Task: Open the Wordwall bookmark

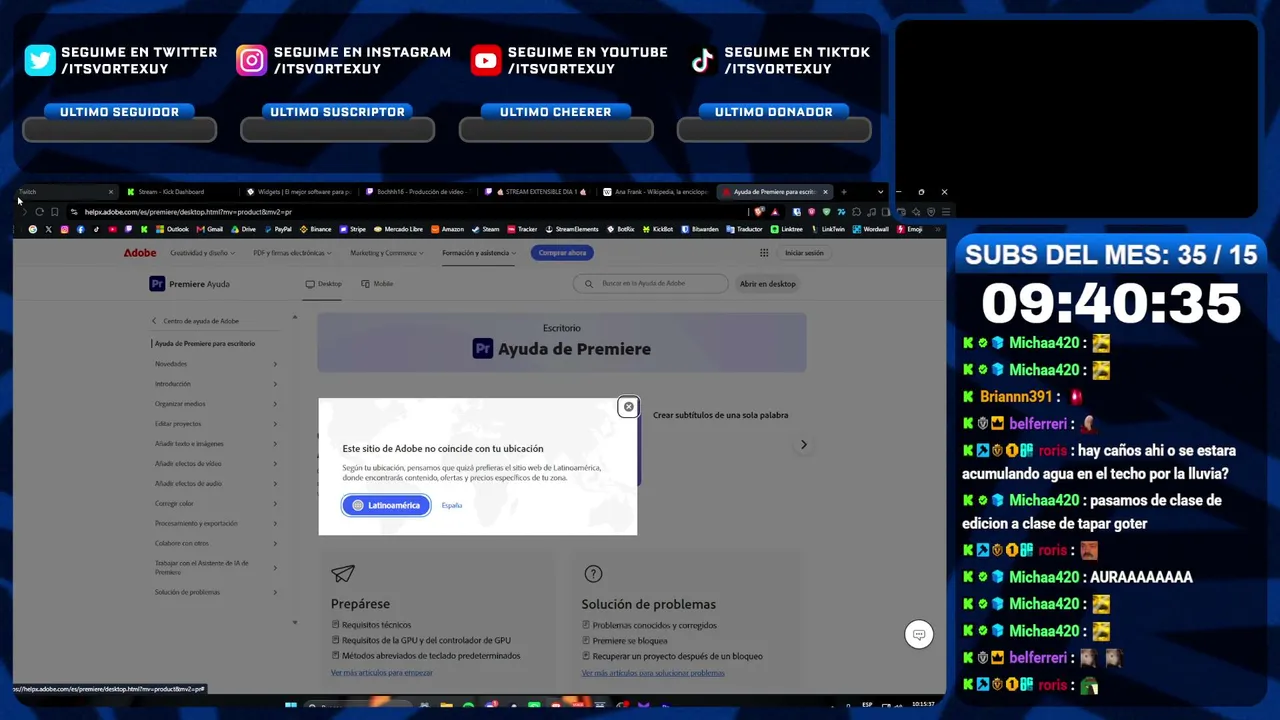Action: tap(872, 229)
